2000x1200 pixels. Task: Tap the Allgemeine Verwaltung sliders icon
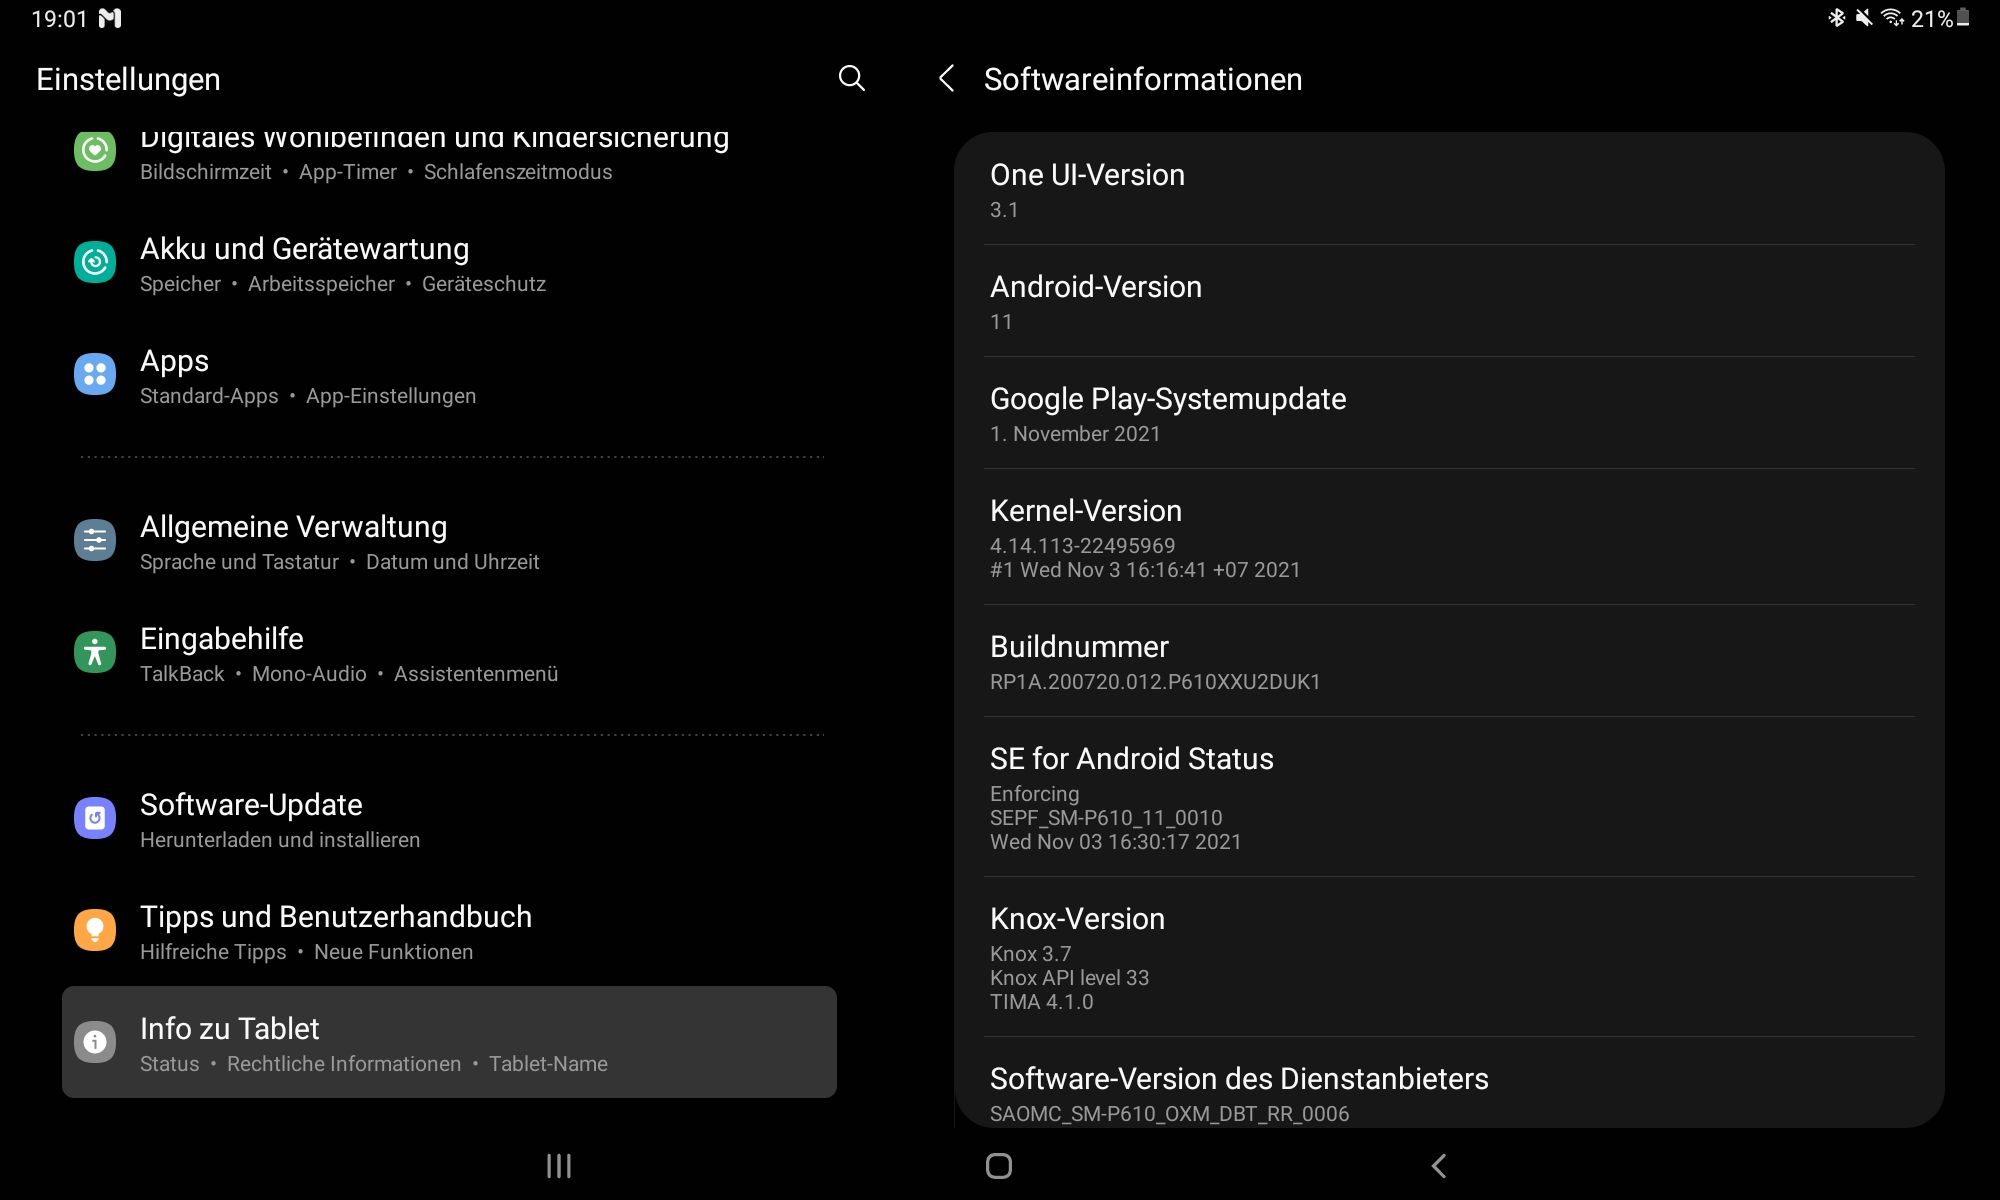tap(95, 541)
